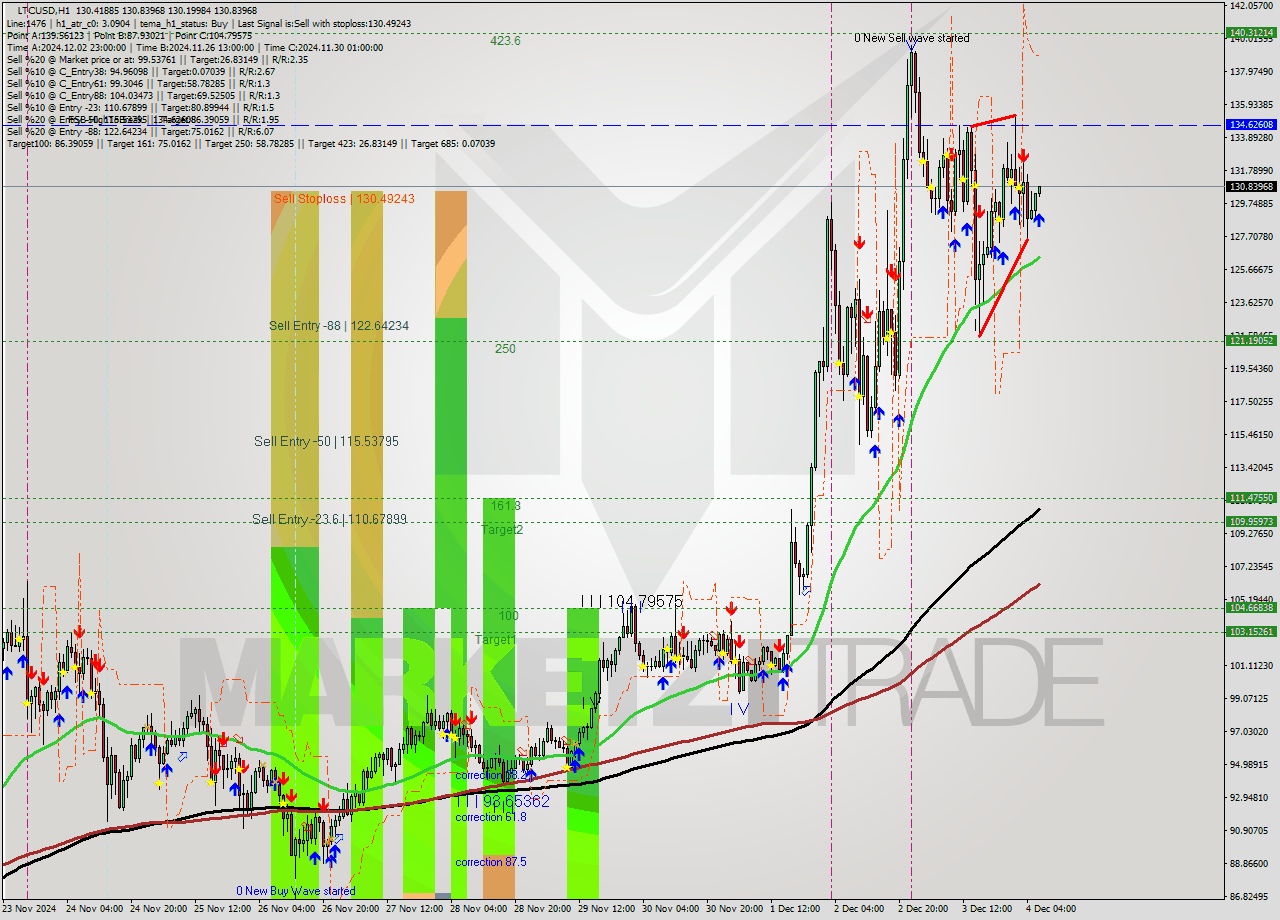This screenshot has width=1280, height=920.
Task: Click the current price tag 130.83968
Action: 1251,186
